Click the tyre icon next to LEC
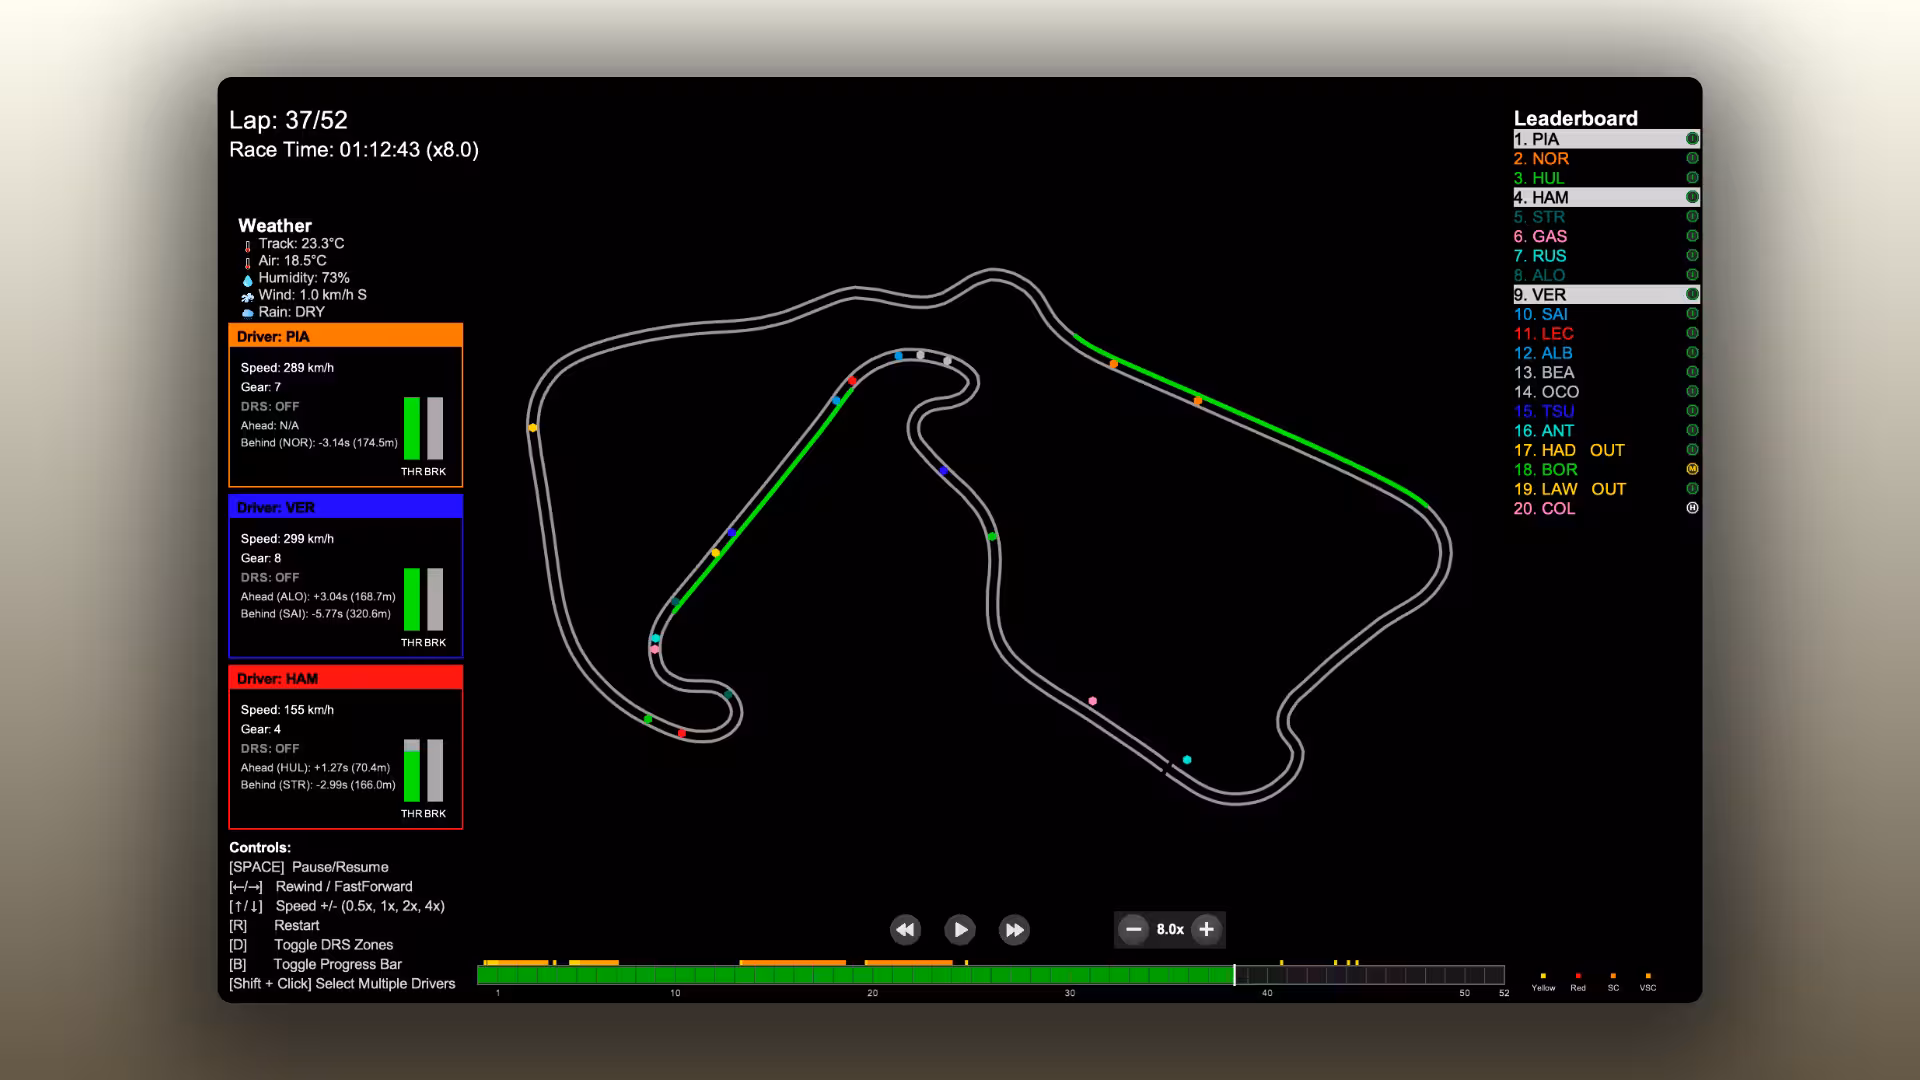Viewport: 1920px width, 1080px height. click(x=1692, y=333)
